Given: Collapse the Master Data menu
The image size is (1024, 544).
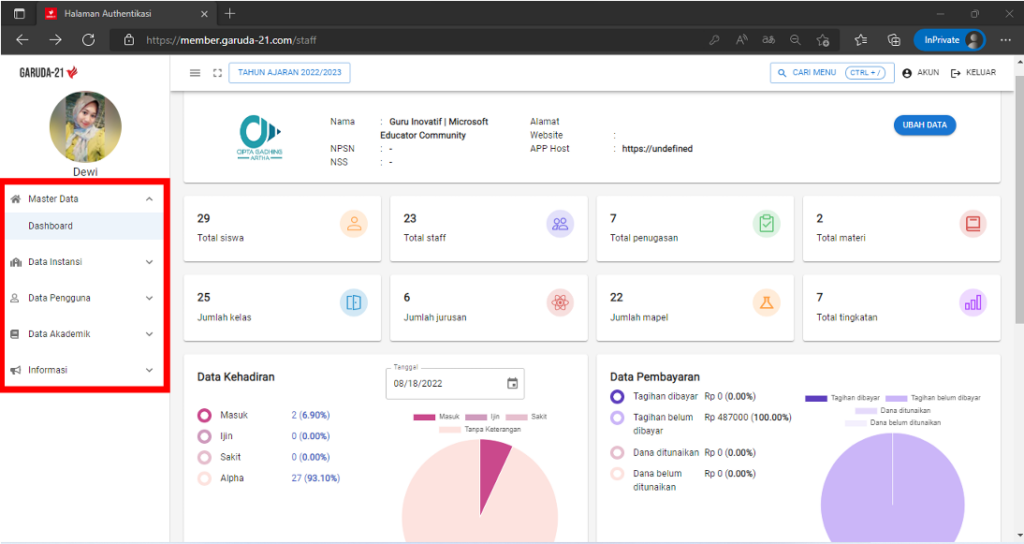Looking at the screenshot, I should coord(84,199).
